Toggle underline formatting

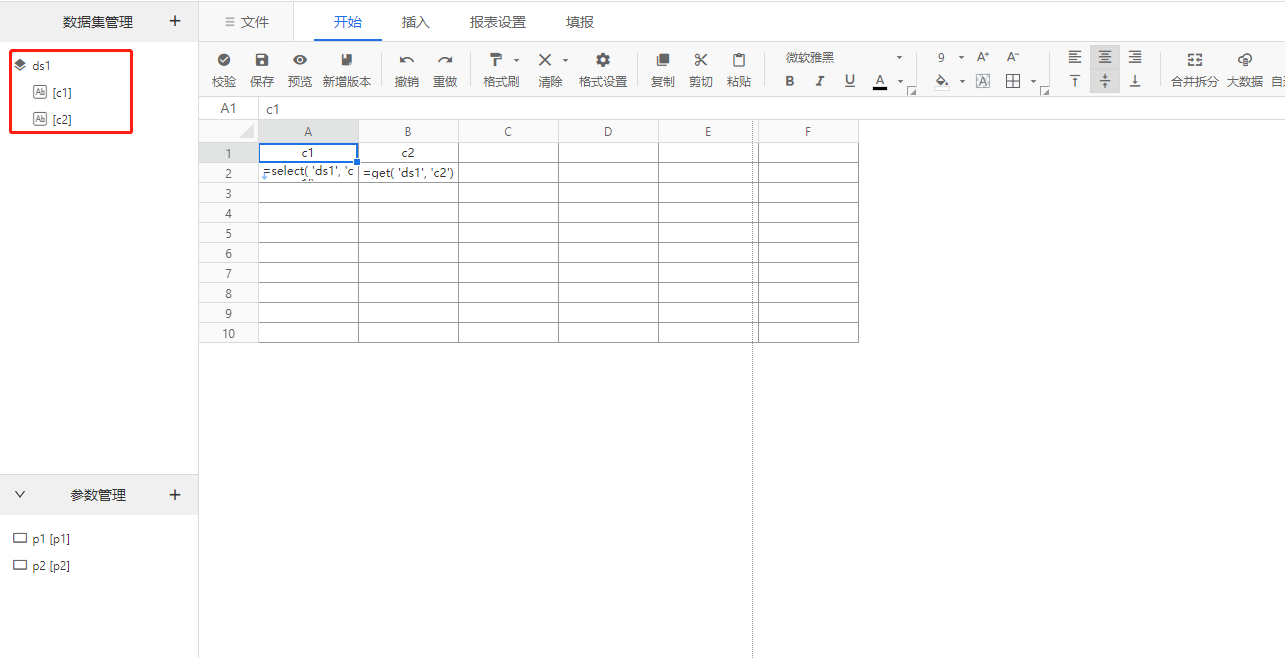(x=850, y=81)
